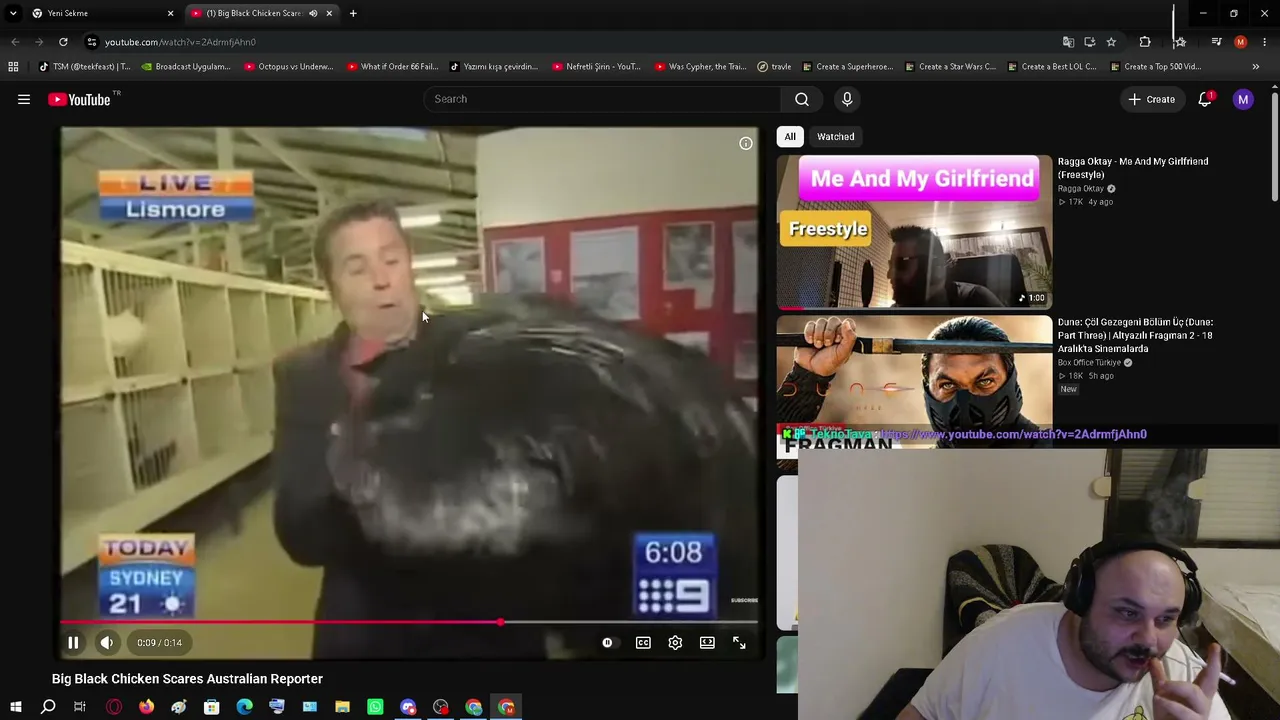Open the Create a Top 500 Vid... bookmark

click(x=1155, y=67)
